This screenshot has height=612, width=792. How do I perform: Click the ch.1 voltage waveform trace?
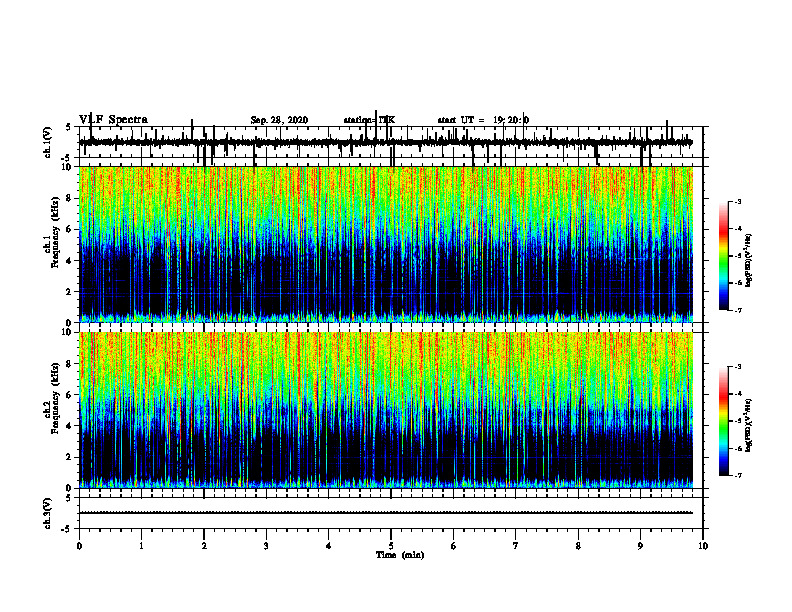[x=386, y=142]
